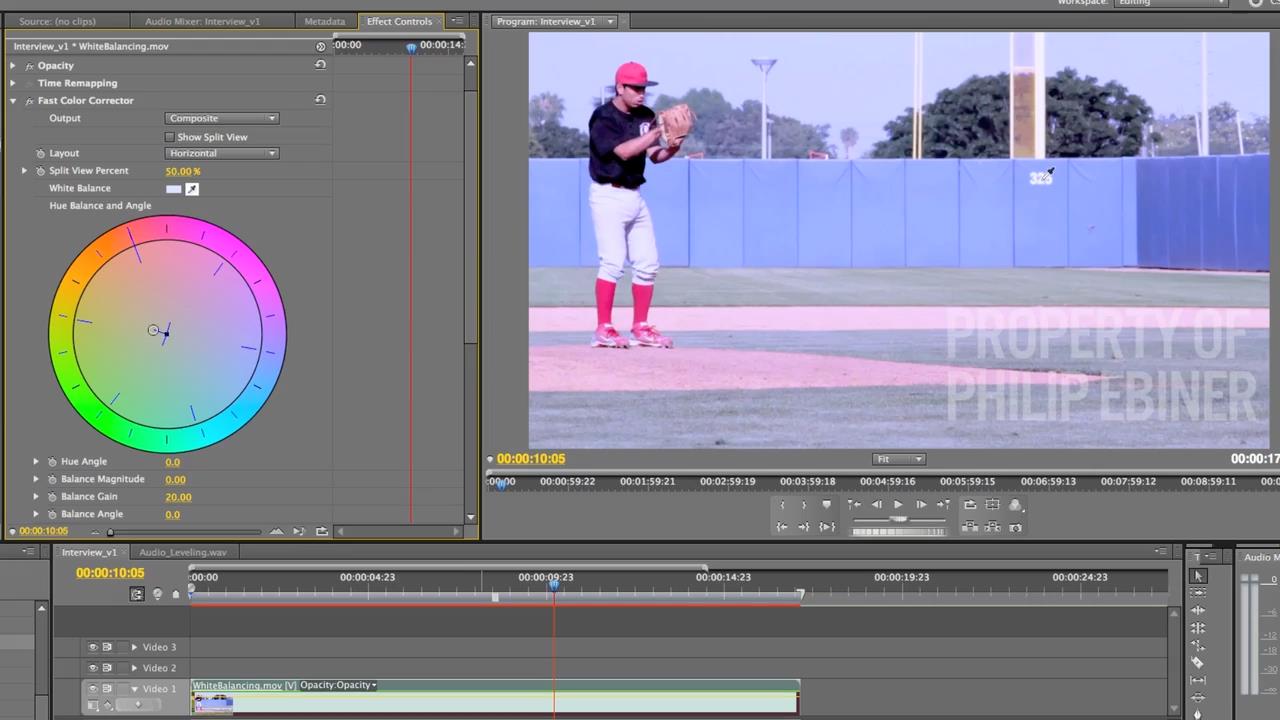Viewport: 1280px width, 720px height.
Task: Select the Selection tool arrow in Tools panel
Action: click(x=1198, y=576)
